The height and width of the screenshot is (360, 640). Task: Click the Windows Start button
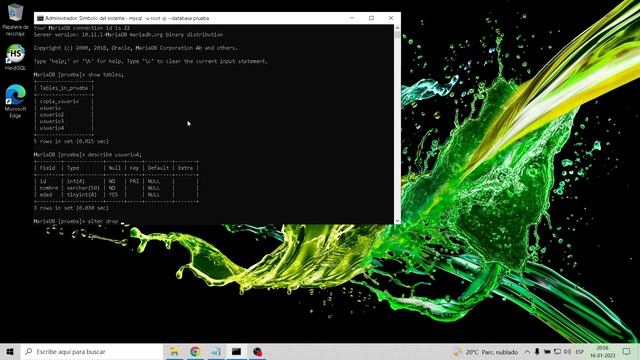10,351
